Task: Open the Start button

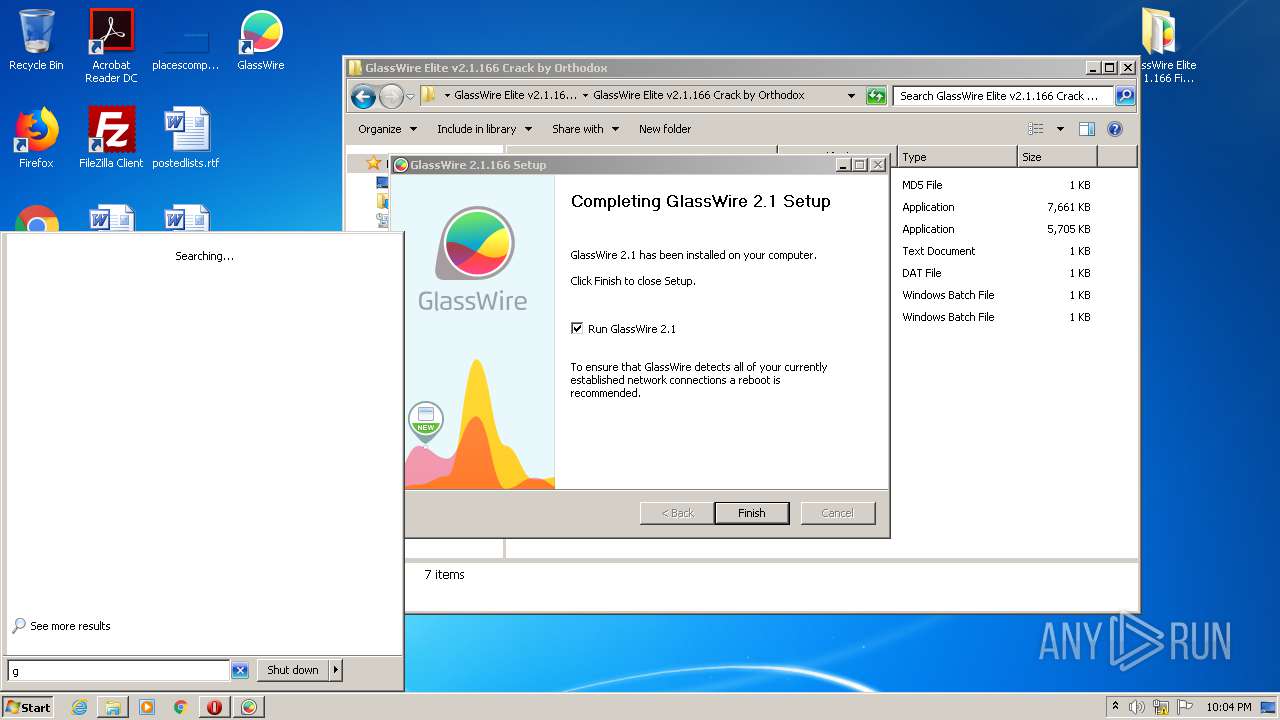Action: tap(28, 707)
